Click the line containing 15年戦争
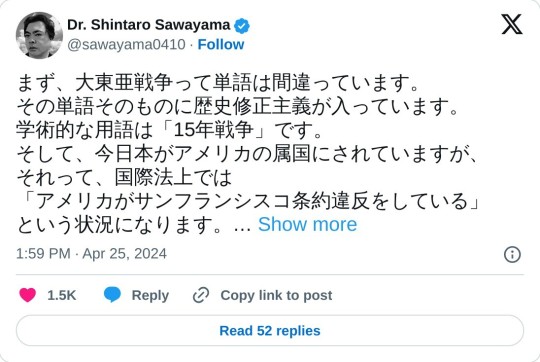This screenshot has width=540, height=362. 169,130
